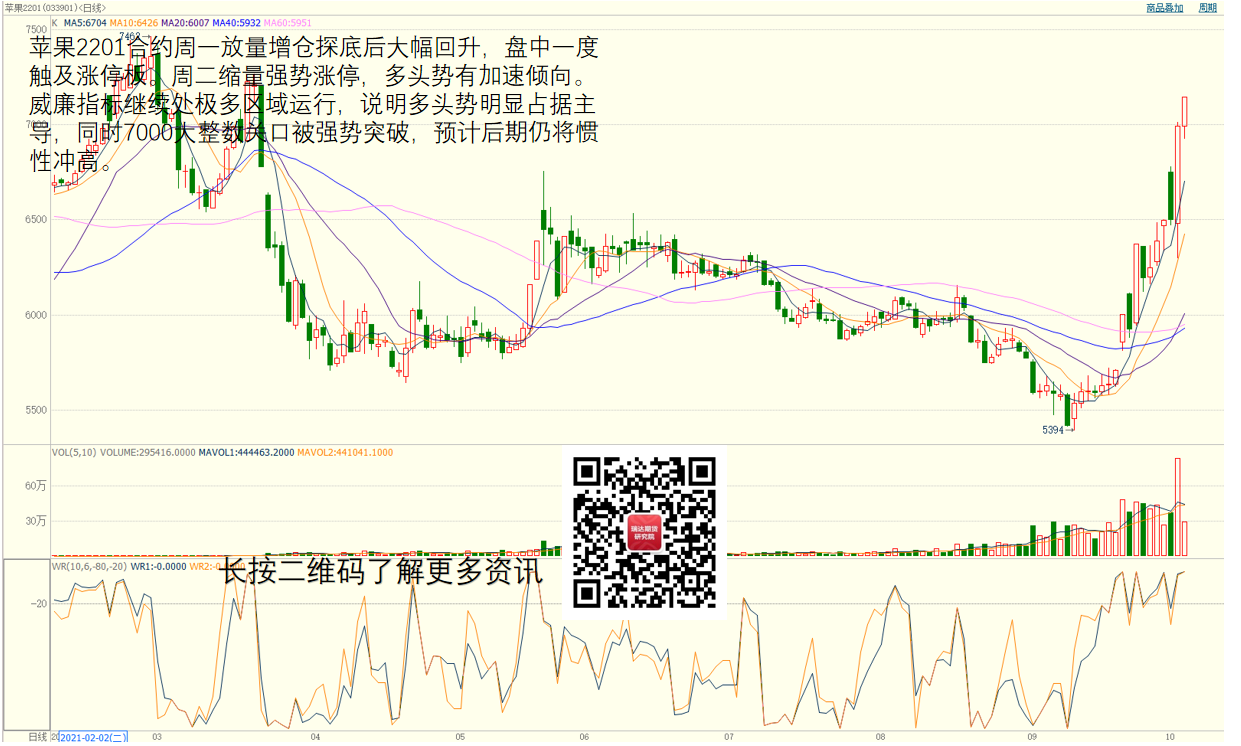
Task: Click the 2021-02-02 date box
Action: (x=93, y=737)
